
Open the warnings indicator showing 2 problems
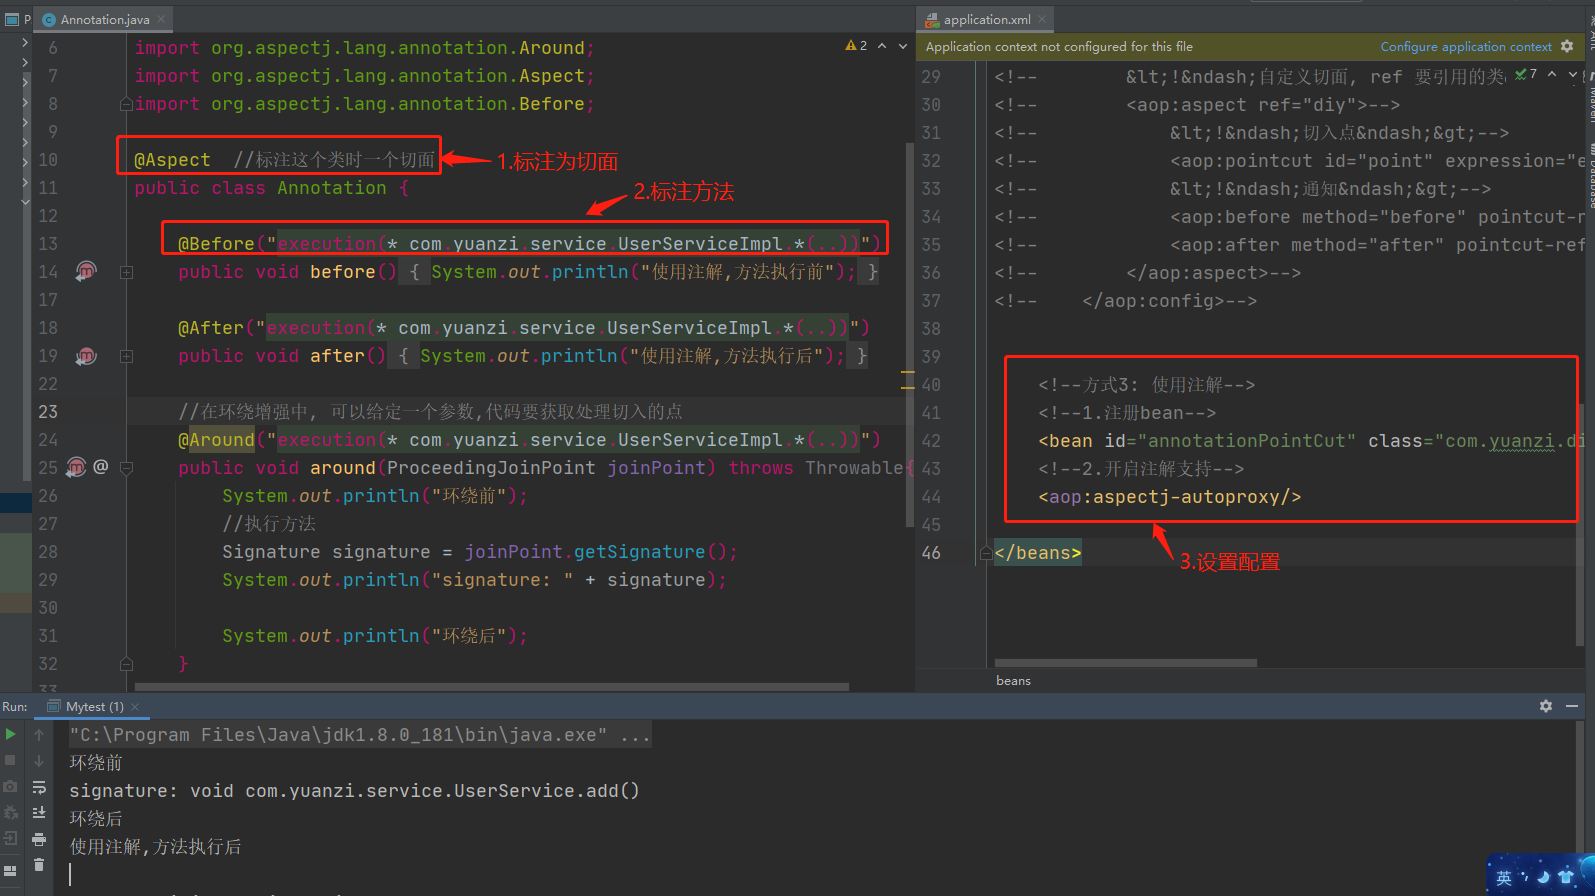(x=856, y=46)
